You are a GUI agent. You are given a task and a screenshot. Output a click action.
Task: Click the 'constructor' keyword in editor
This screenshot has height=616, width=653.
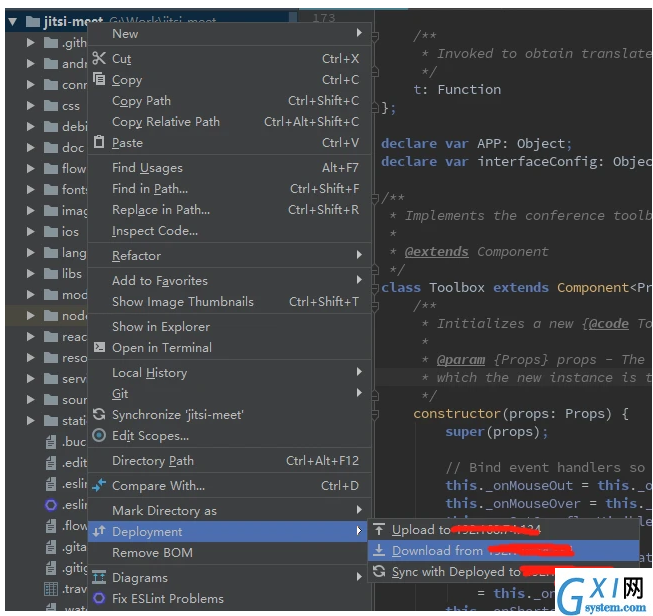[457, 414]
